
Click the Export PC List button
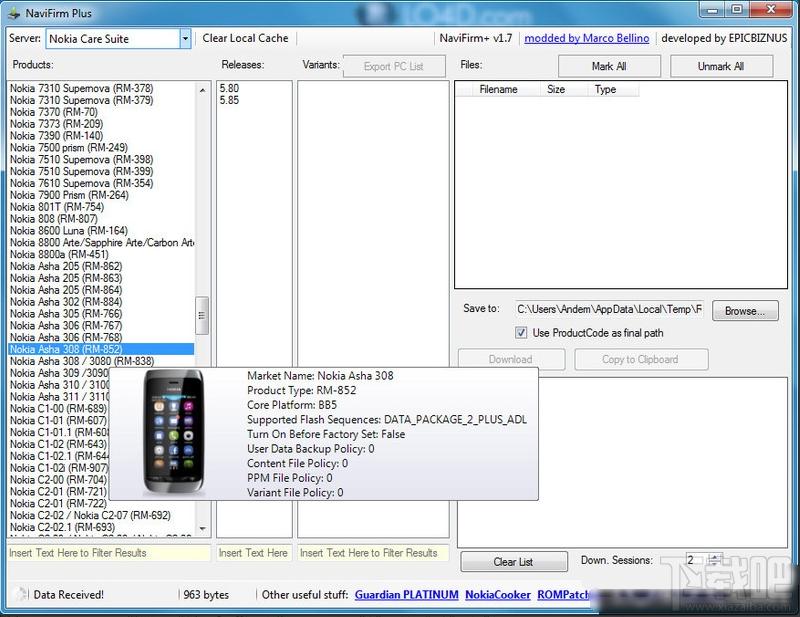point(394,66)
